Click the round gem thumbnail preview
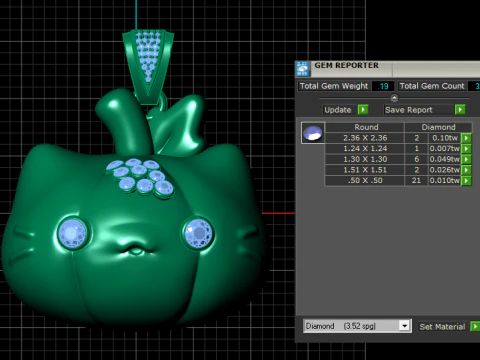480x360 pixels. (313, 133)
